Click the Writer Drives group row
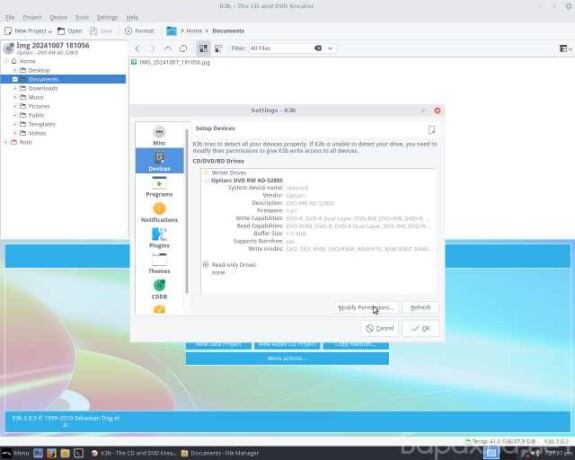 pyautogui.click(x=228, y=172)
